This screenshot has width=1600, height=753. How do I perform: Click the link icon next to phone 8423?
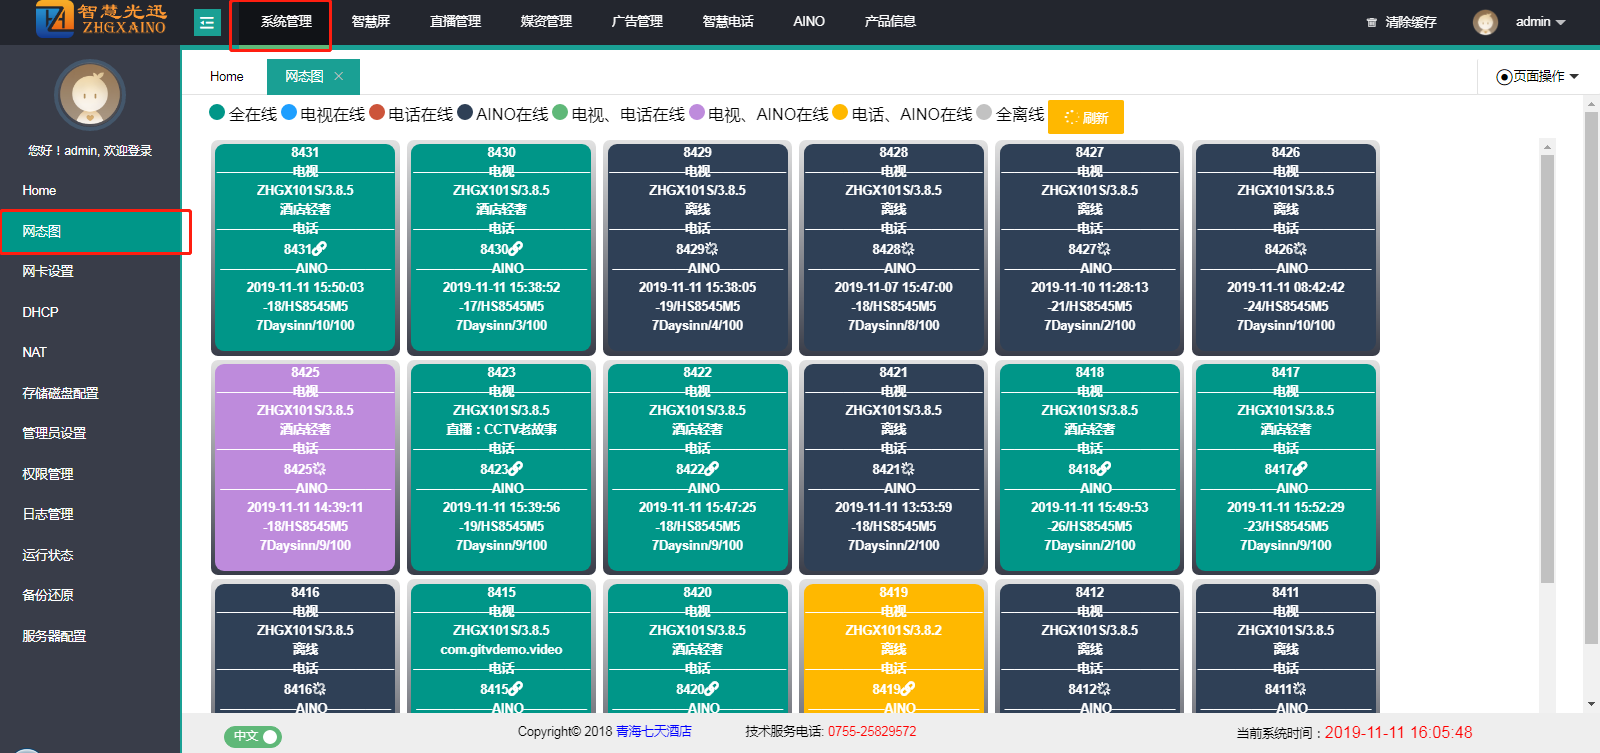516,469
